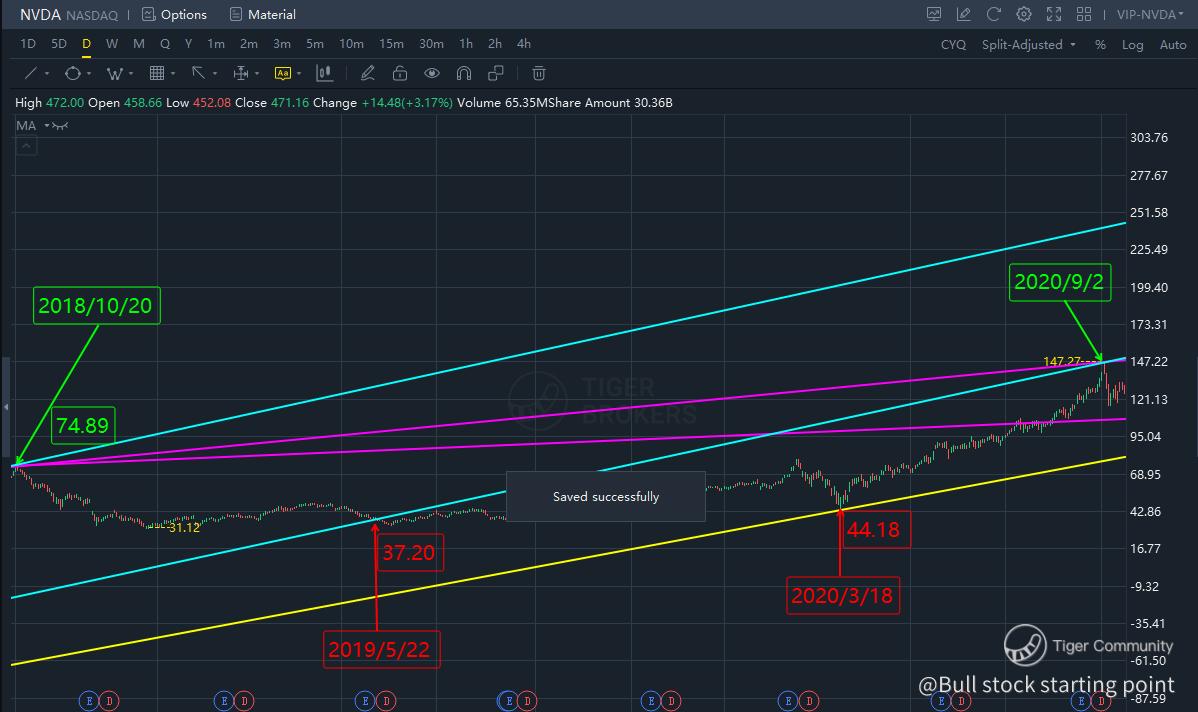Switch to the 5m timeframe
The width and height of the screenshot is (1198, 712).
tap(315, 44)
